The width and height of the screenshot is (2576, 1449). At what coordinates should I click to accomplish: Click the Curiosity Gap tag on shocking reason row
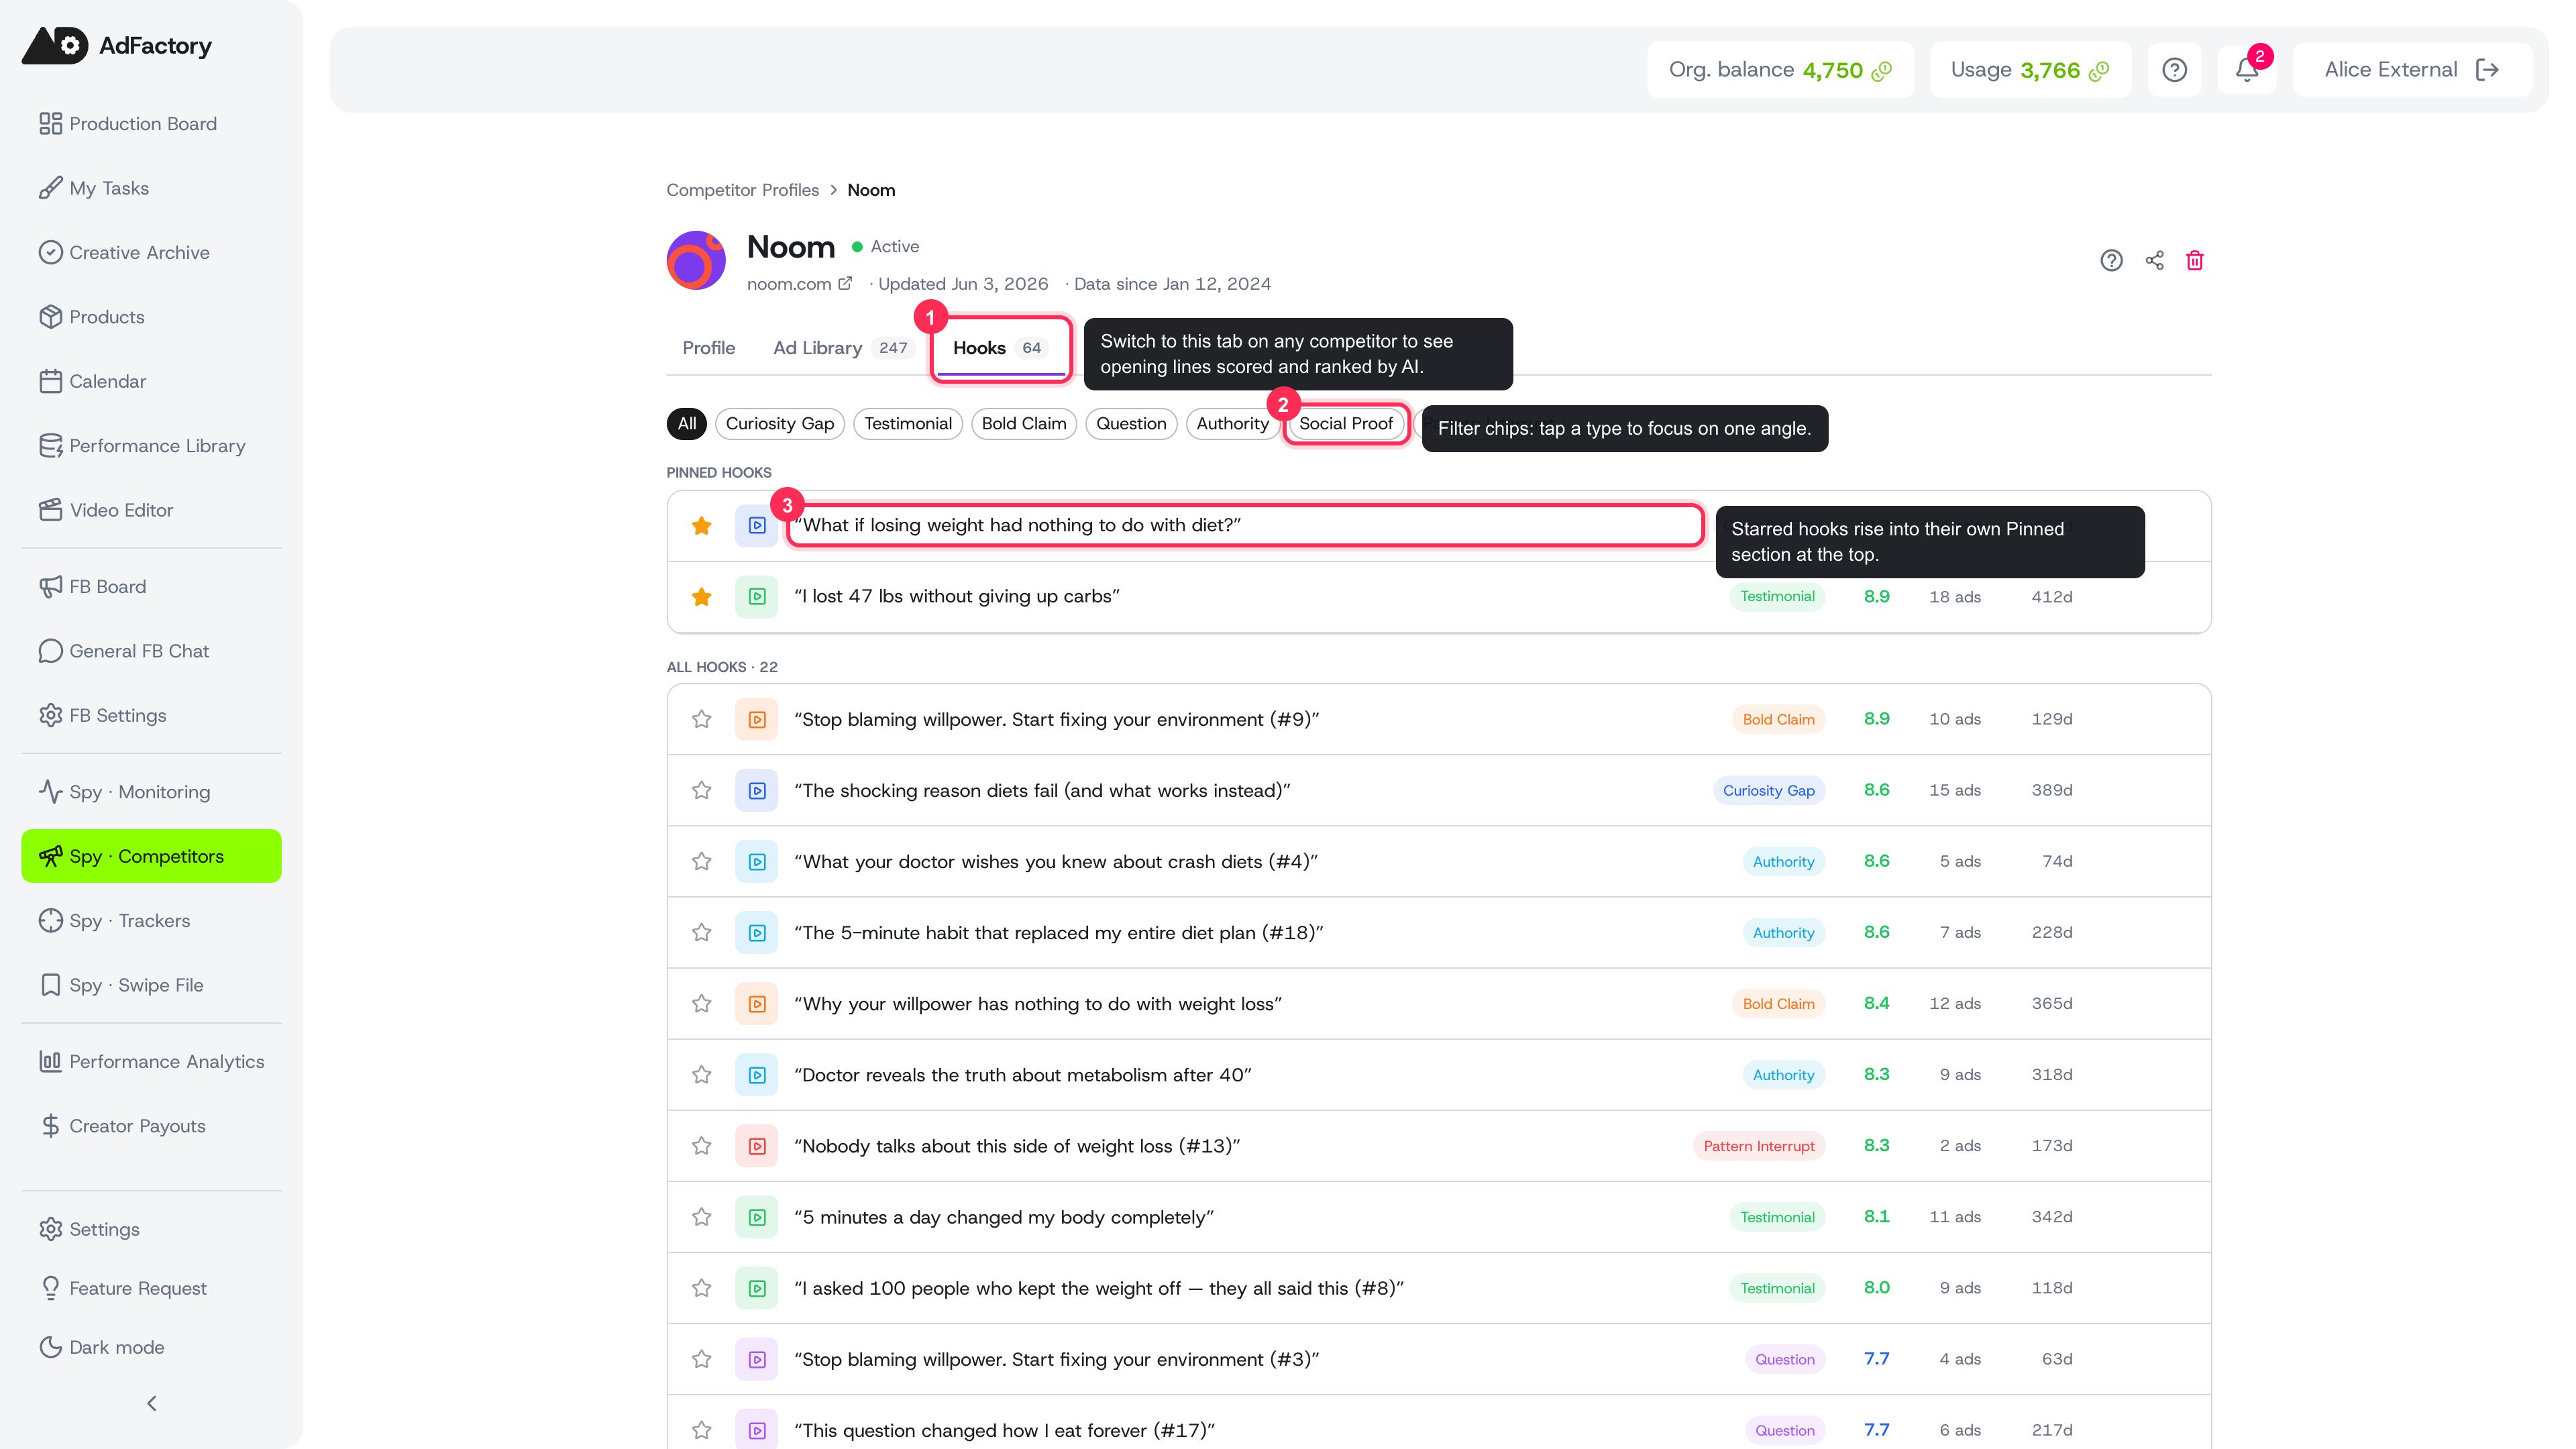[1768, 790]
